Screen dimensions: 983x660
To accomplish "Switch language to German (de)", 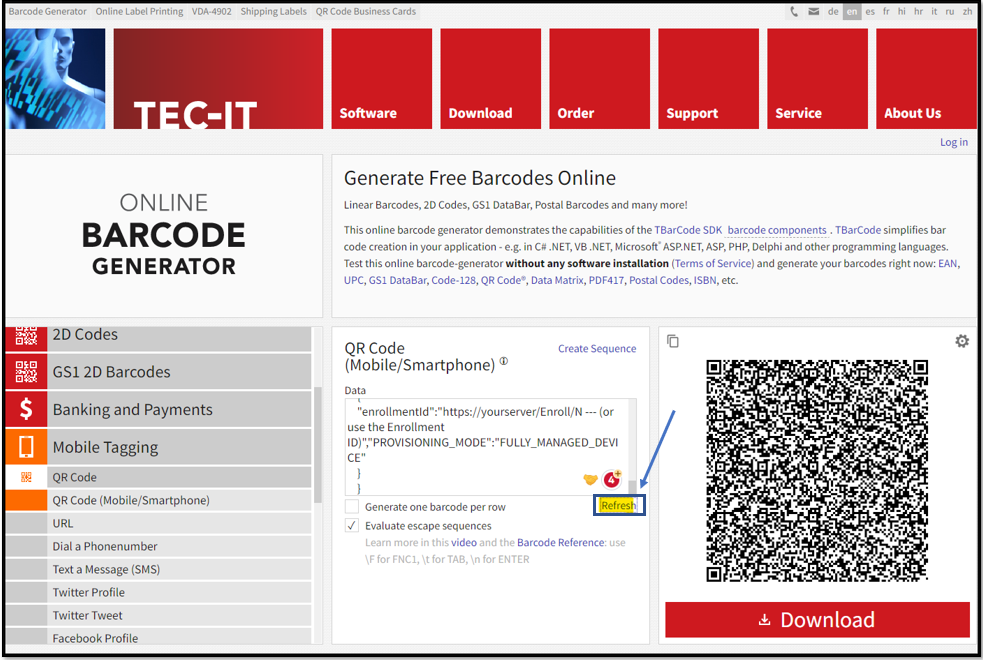I will 833,11.
